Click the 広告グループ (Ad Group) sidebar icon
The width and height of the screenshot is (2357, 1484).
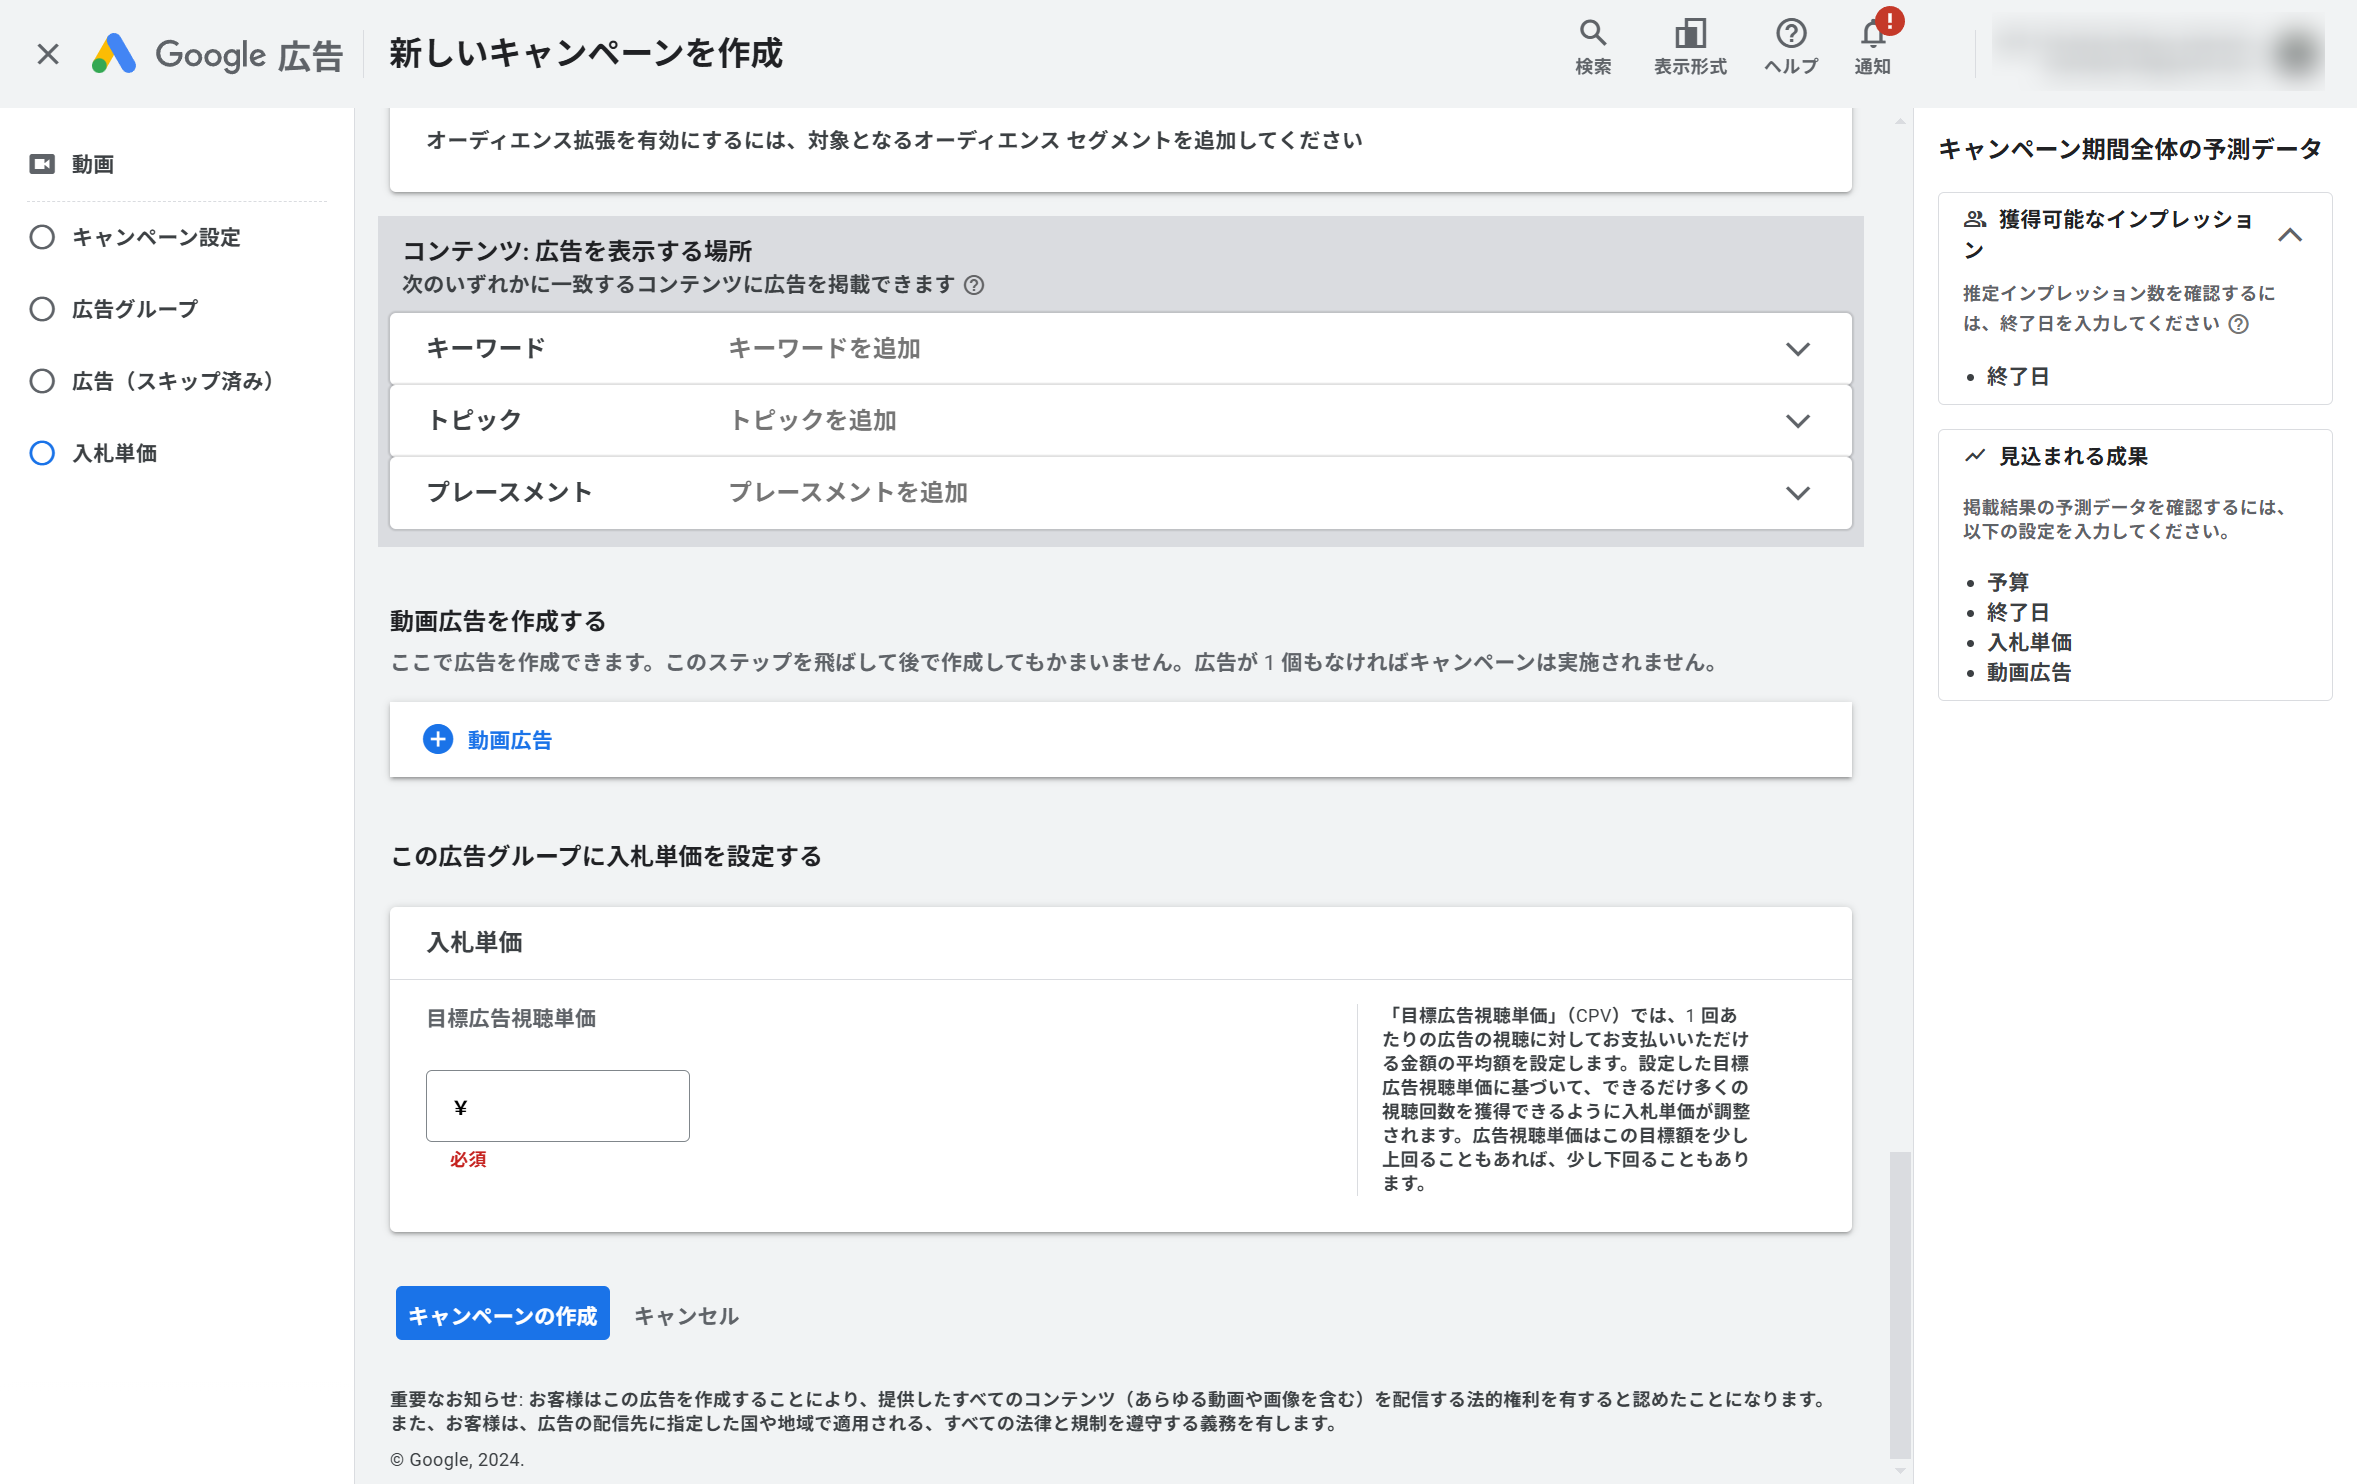click(43, 309)
